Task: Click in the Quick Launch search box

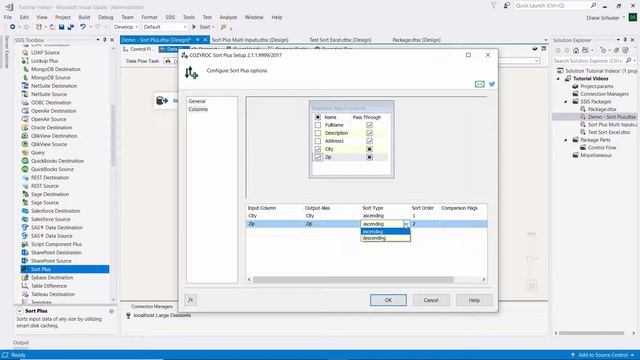Action: (x=552, y=6)
